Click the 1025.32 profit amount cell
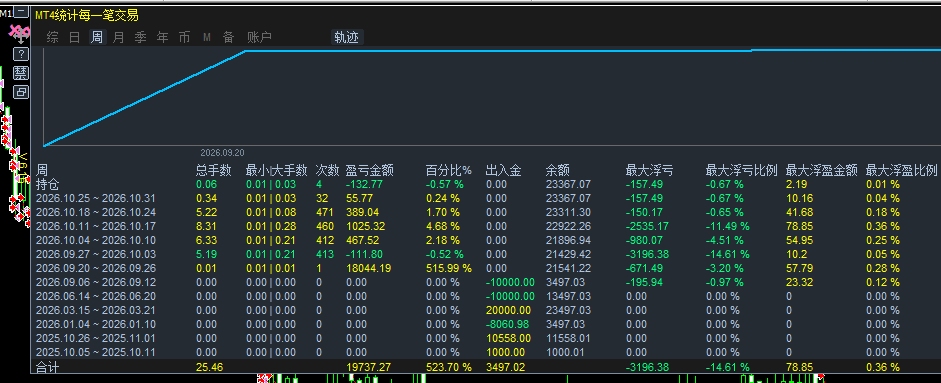941x383 pixels. click(366, 226)
